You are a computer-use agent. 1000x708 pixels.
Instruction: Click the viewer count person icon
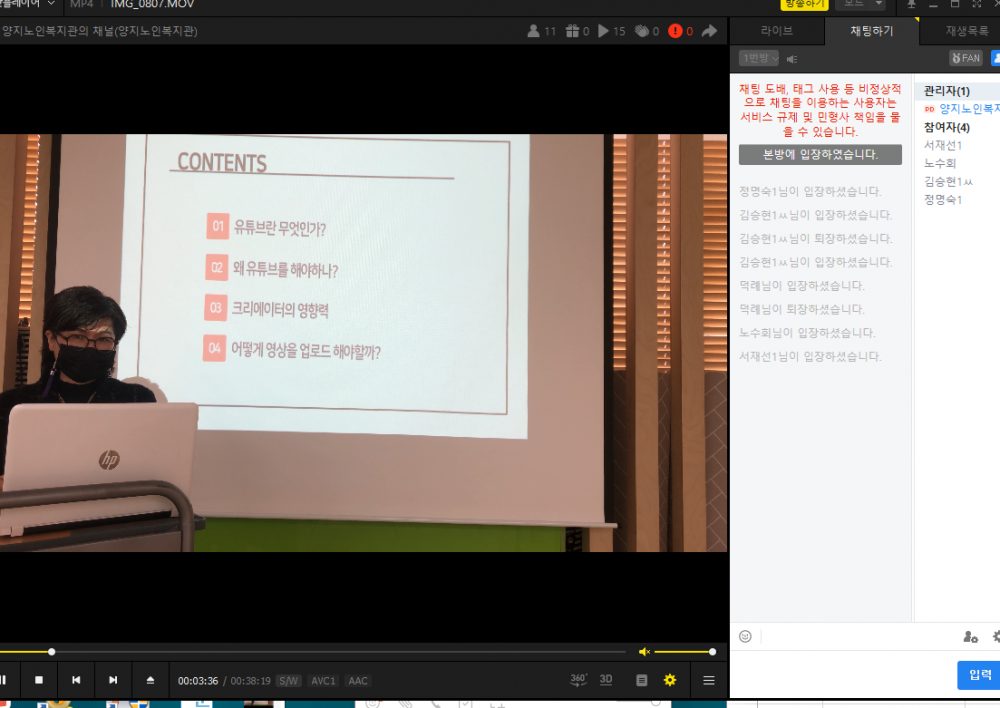(533, 31)
